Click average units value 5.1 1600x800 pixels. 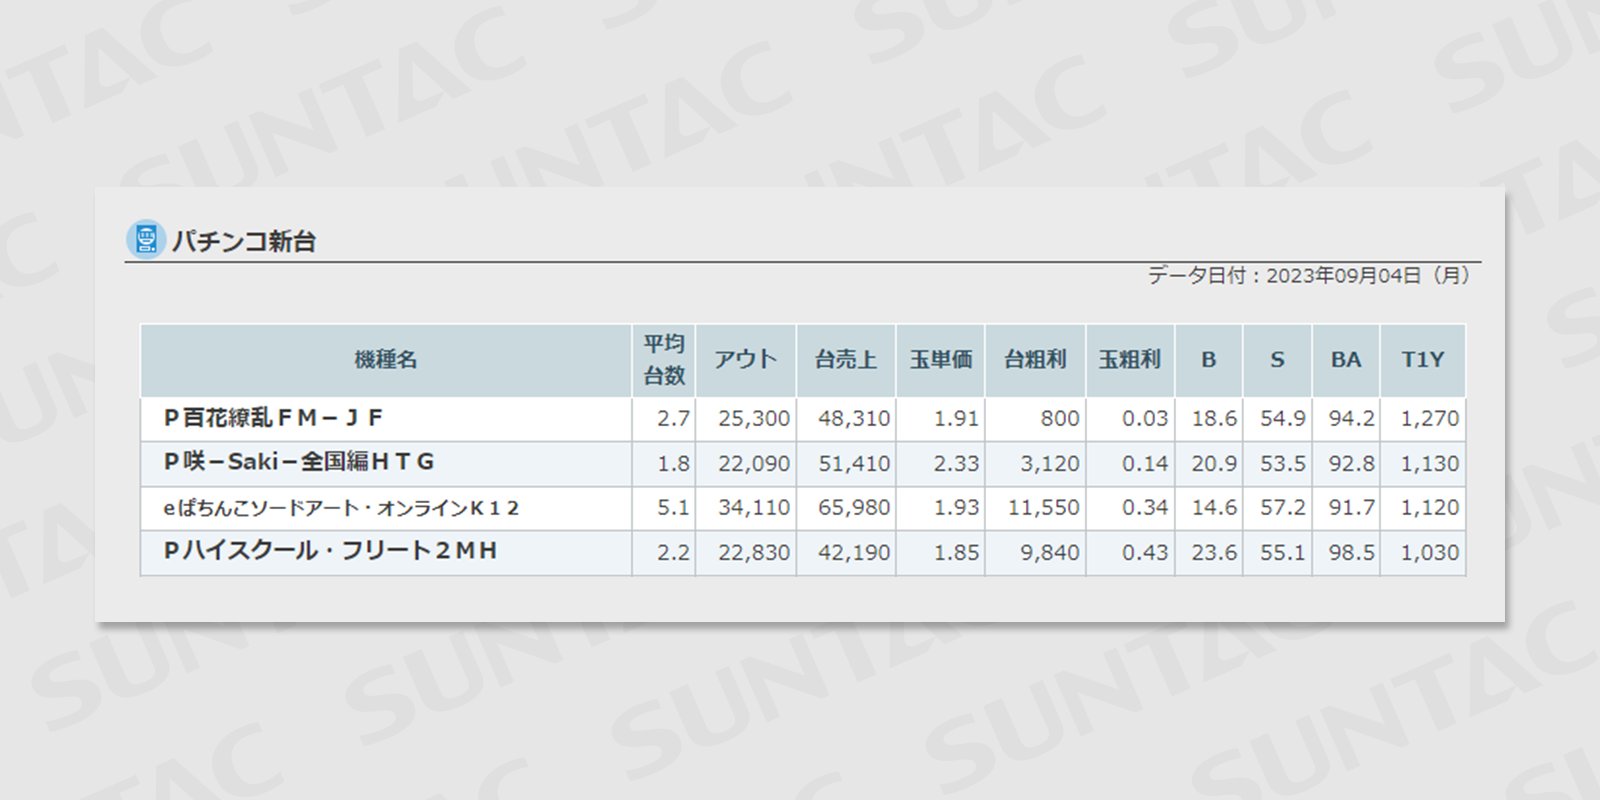(x=673, y=508)
